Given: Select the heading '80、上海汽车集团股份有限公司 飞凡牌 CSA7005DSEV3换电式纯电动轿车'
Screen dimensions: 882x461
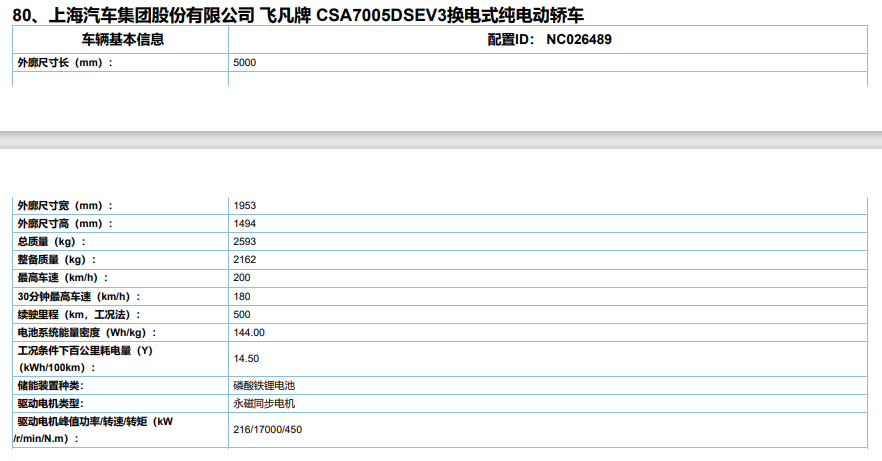Looking at the screenshot, I should (x=298, y=15).
